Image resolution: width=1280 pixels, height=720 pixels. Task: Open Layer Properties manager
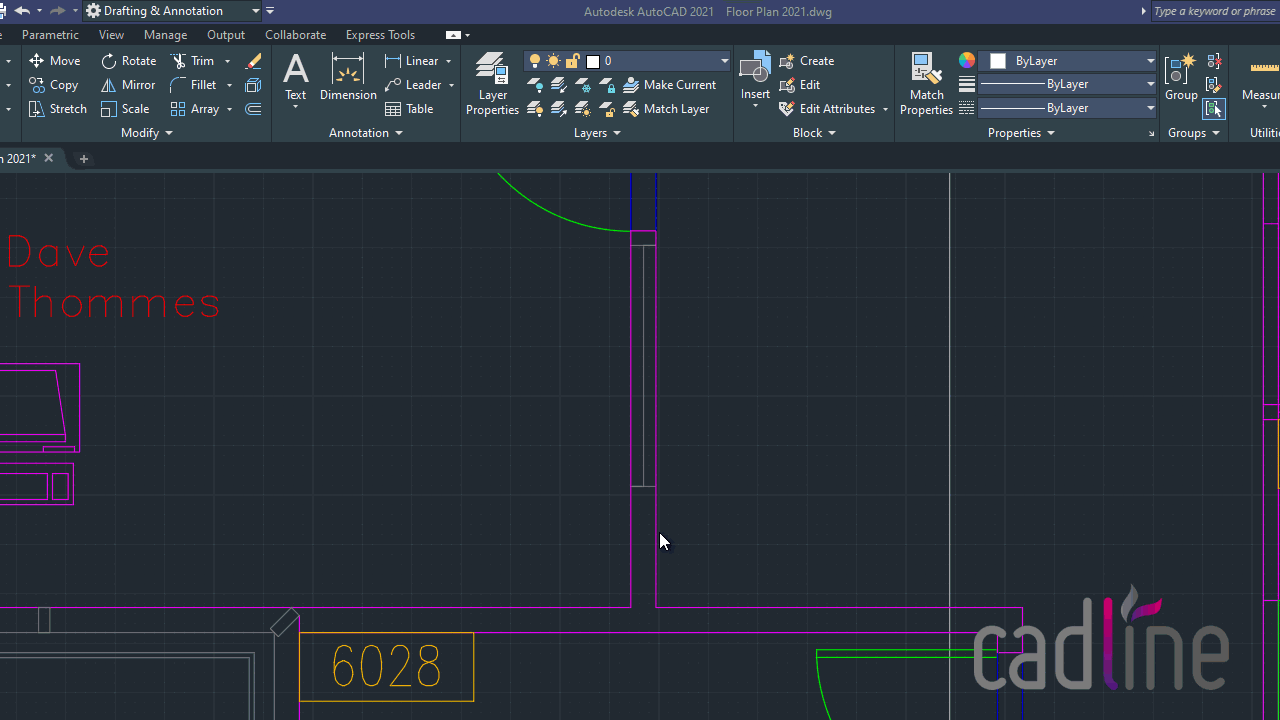[x=492, y=84]
